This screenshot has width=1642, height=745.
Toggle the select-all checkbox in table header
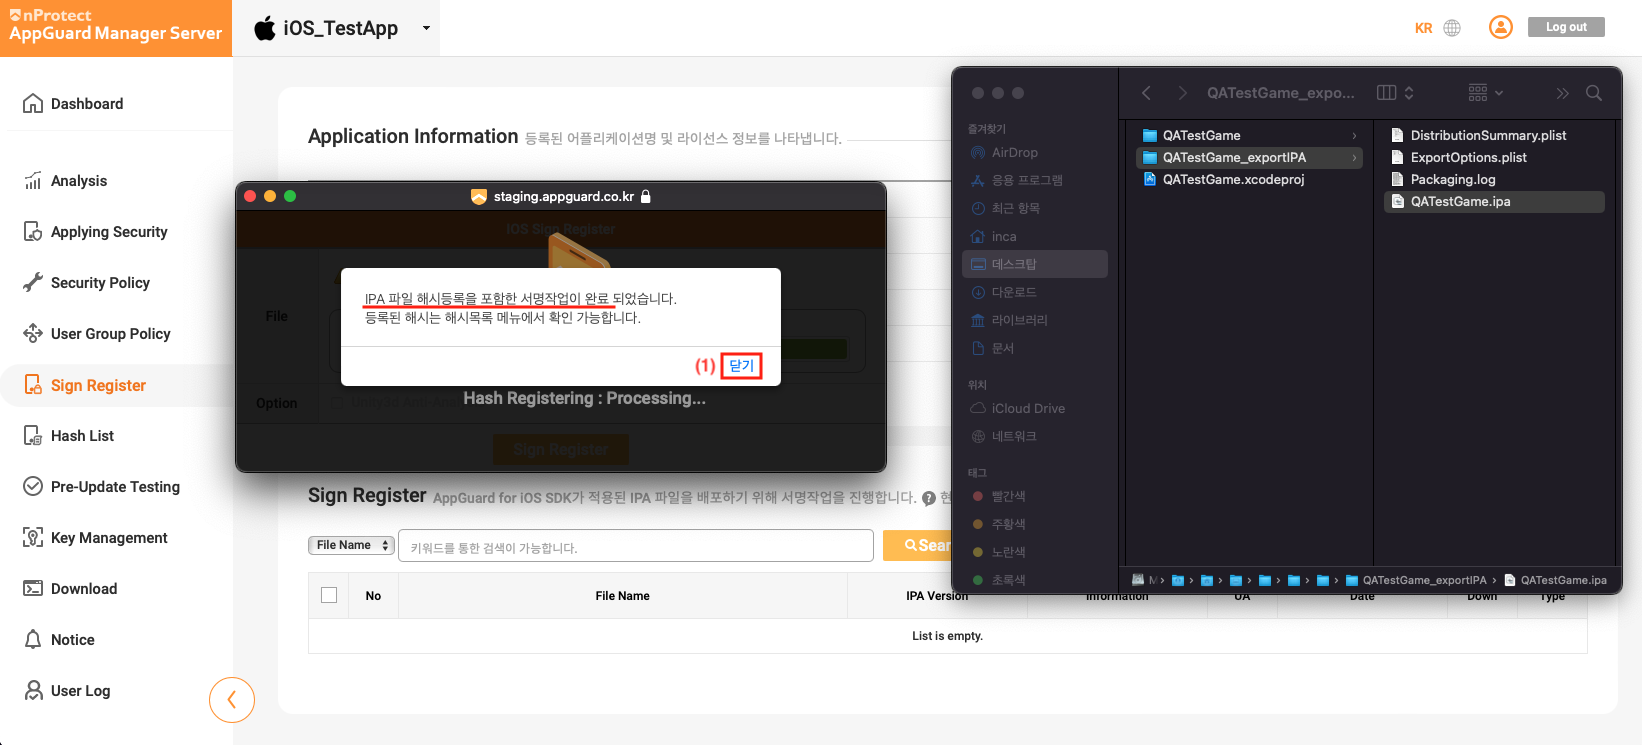[329, 595]
